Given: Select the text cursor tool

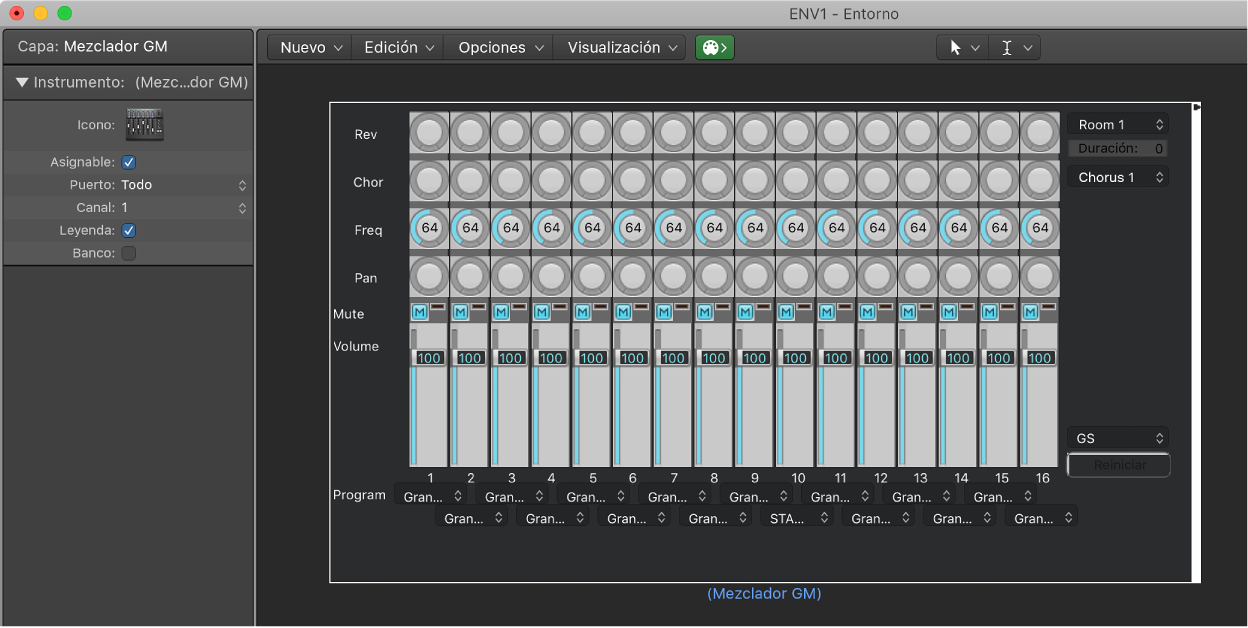Looking at the screenshot, I should coord(1007,47).
